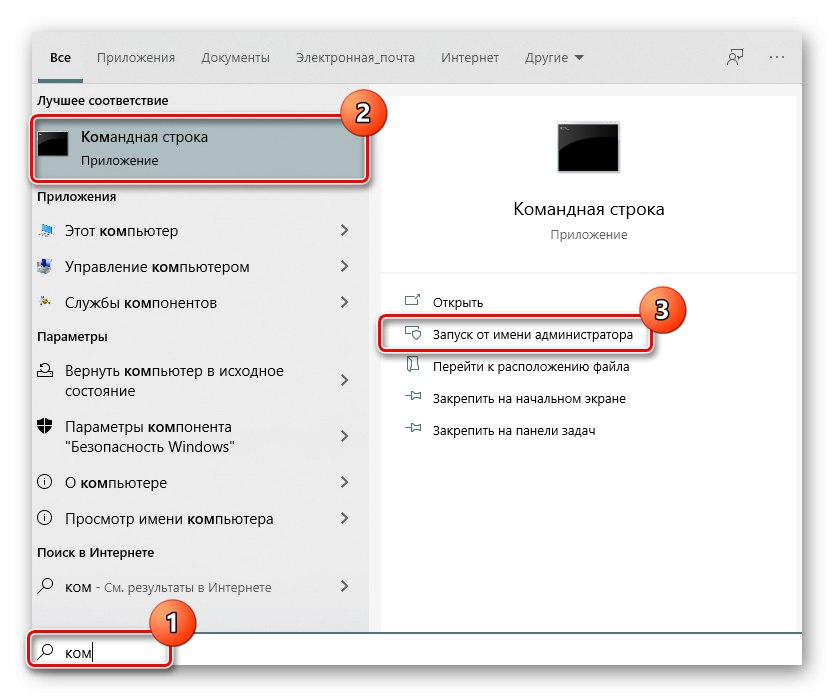Open the Службы компонентов result text

pyautogui.click(x=141, y=303)
